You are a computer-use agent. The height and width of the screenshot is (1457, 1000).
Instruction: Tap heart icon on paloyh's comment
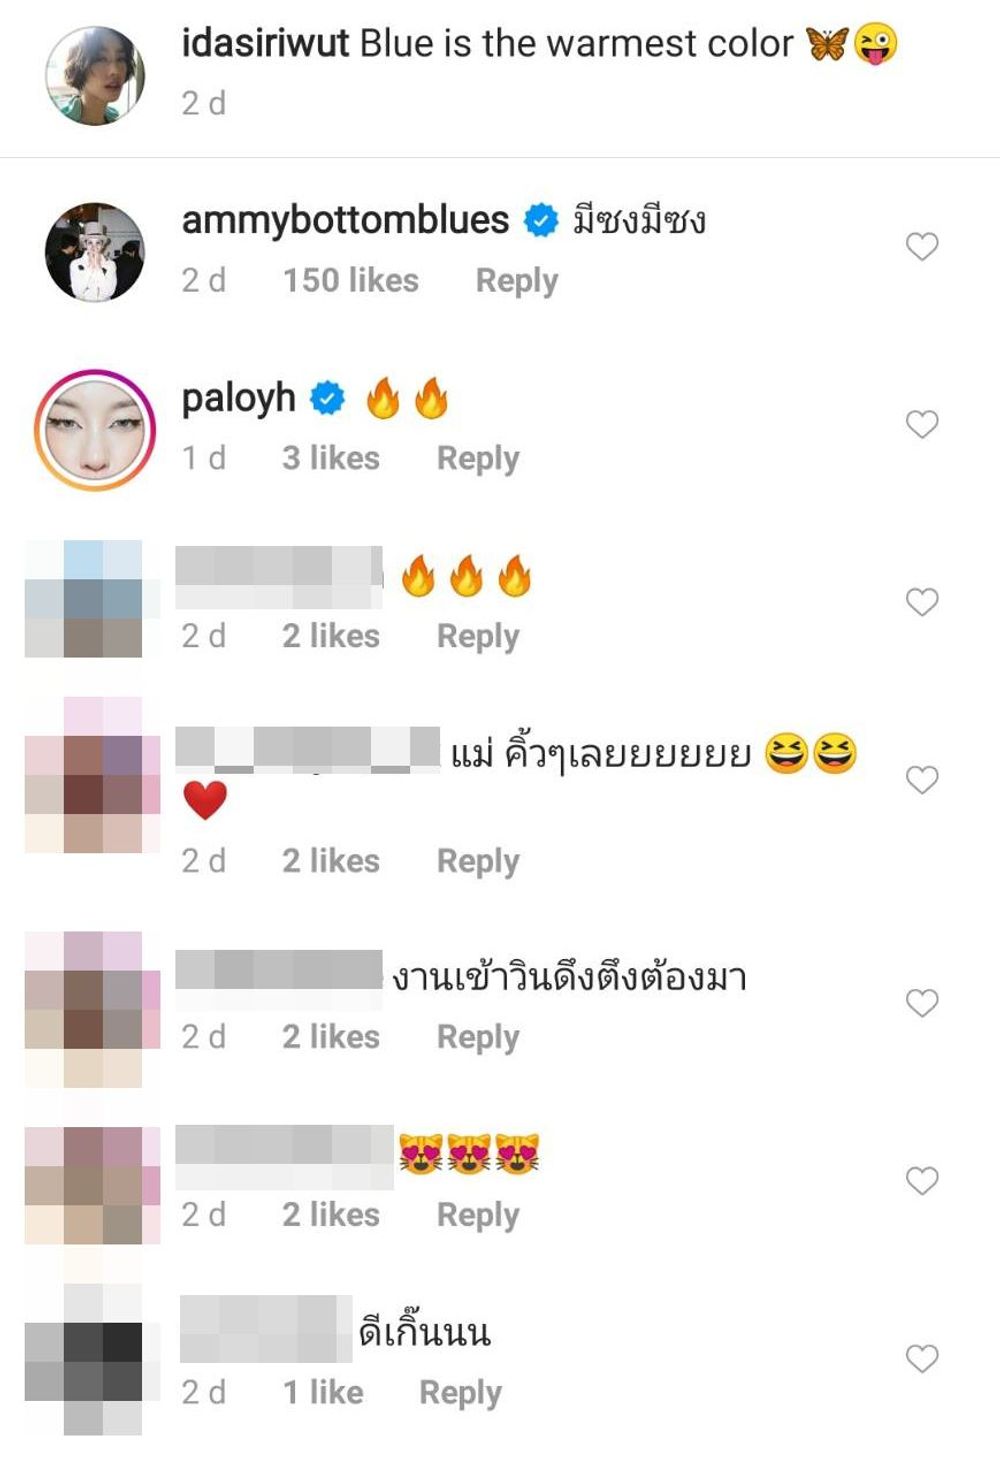pyautogui.click(x=921, y=424)
